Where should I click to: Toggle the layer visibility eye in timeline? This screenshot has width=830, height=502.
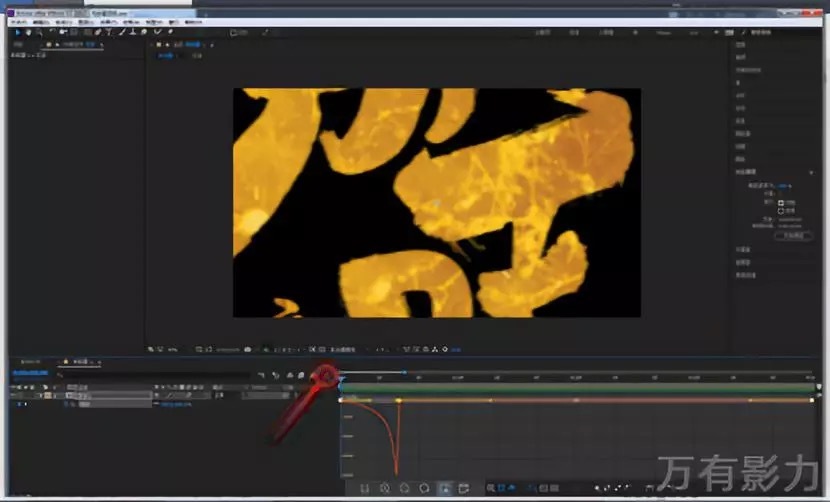click(15, 396)
